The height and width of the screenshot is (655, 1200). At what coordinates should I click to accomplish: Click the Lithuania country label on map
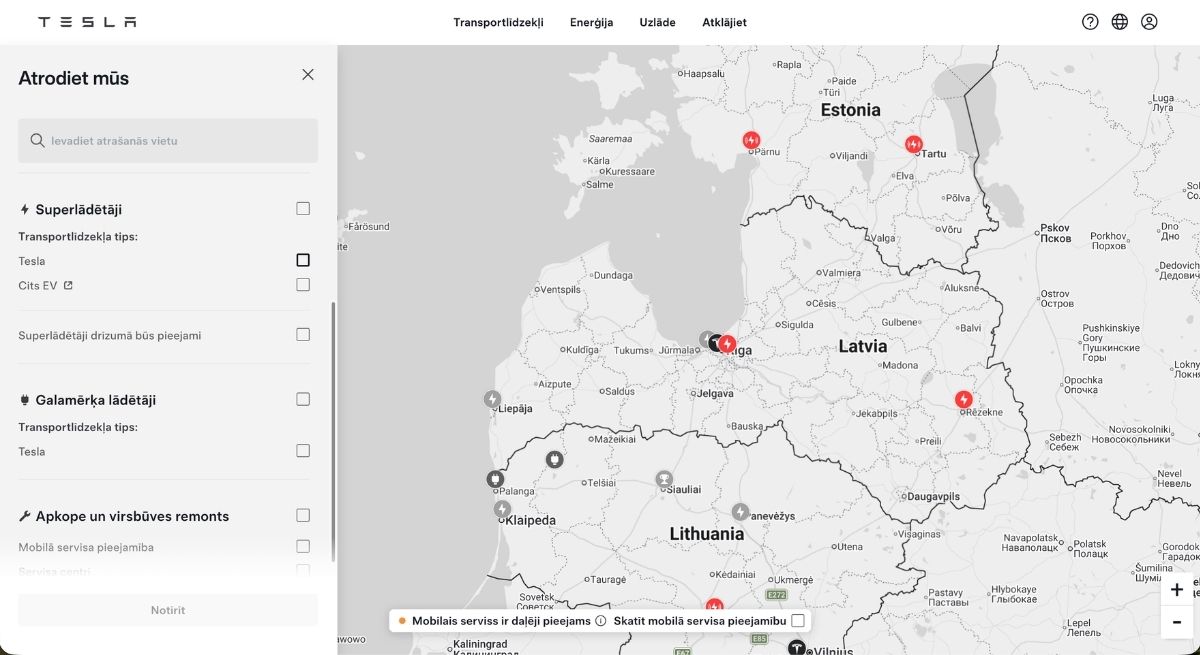tap(707, 534)
